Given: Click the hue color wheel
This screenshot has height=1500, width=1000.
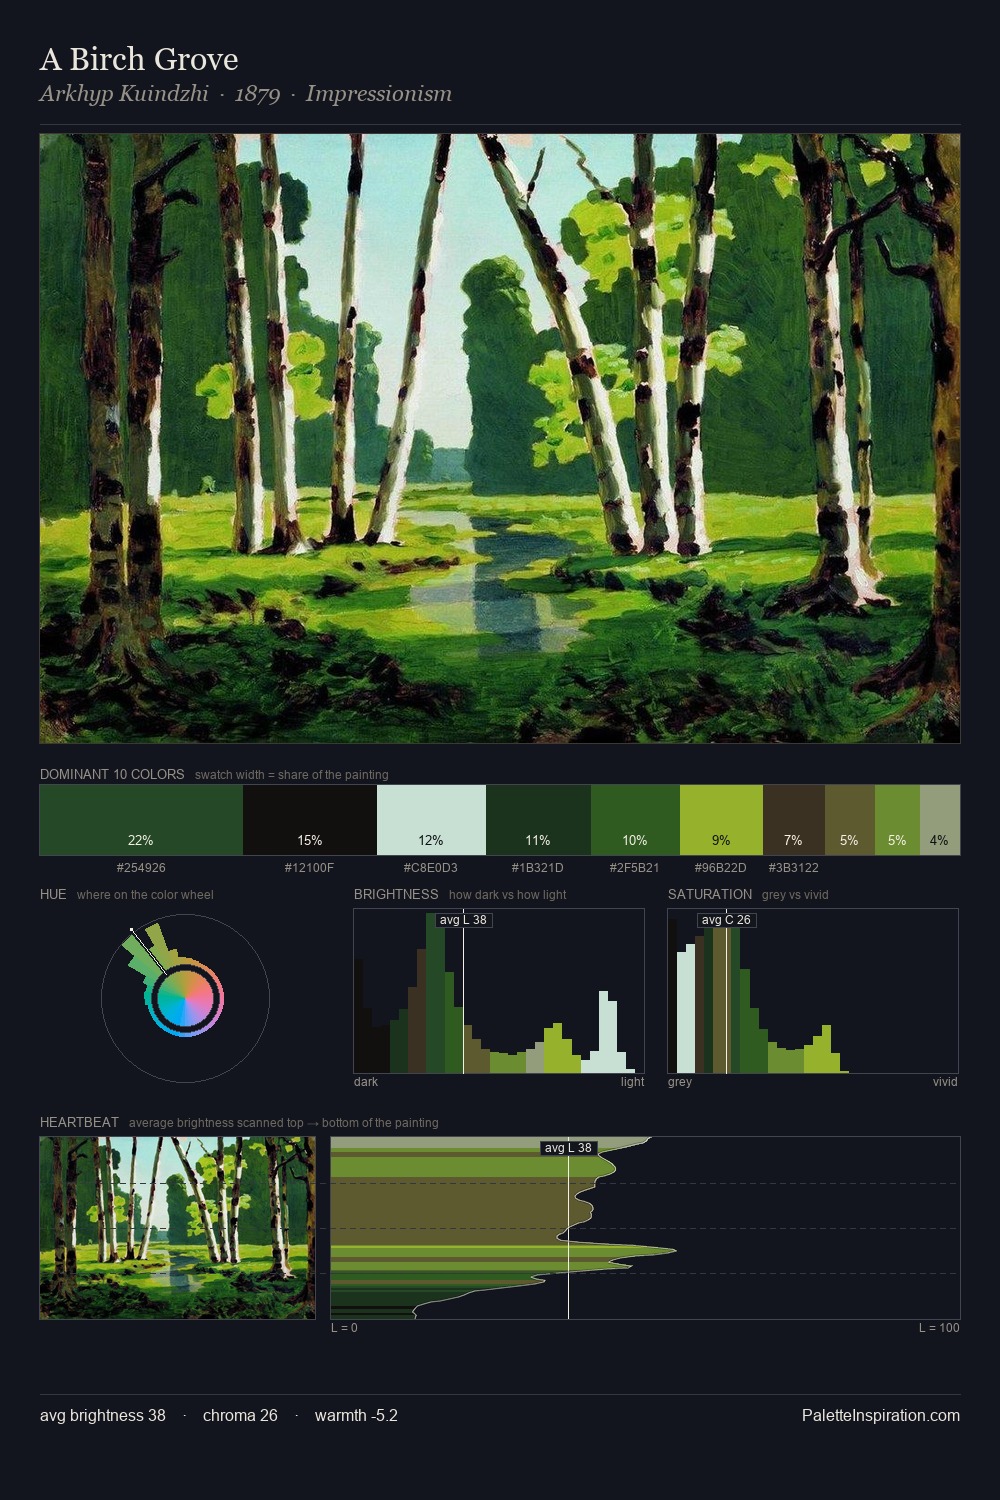Looking at the screenshot, I should point(185,998).
